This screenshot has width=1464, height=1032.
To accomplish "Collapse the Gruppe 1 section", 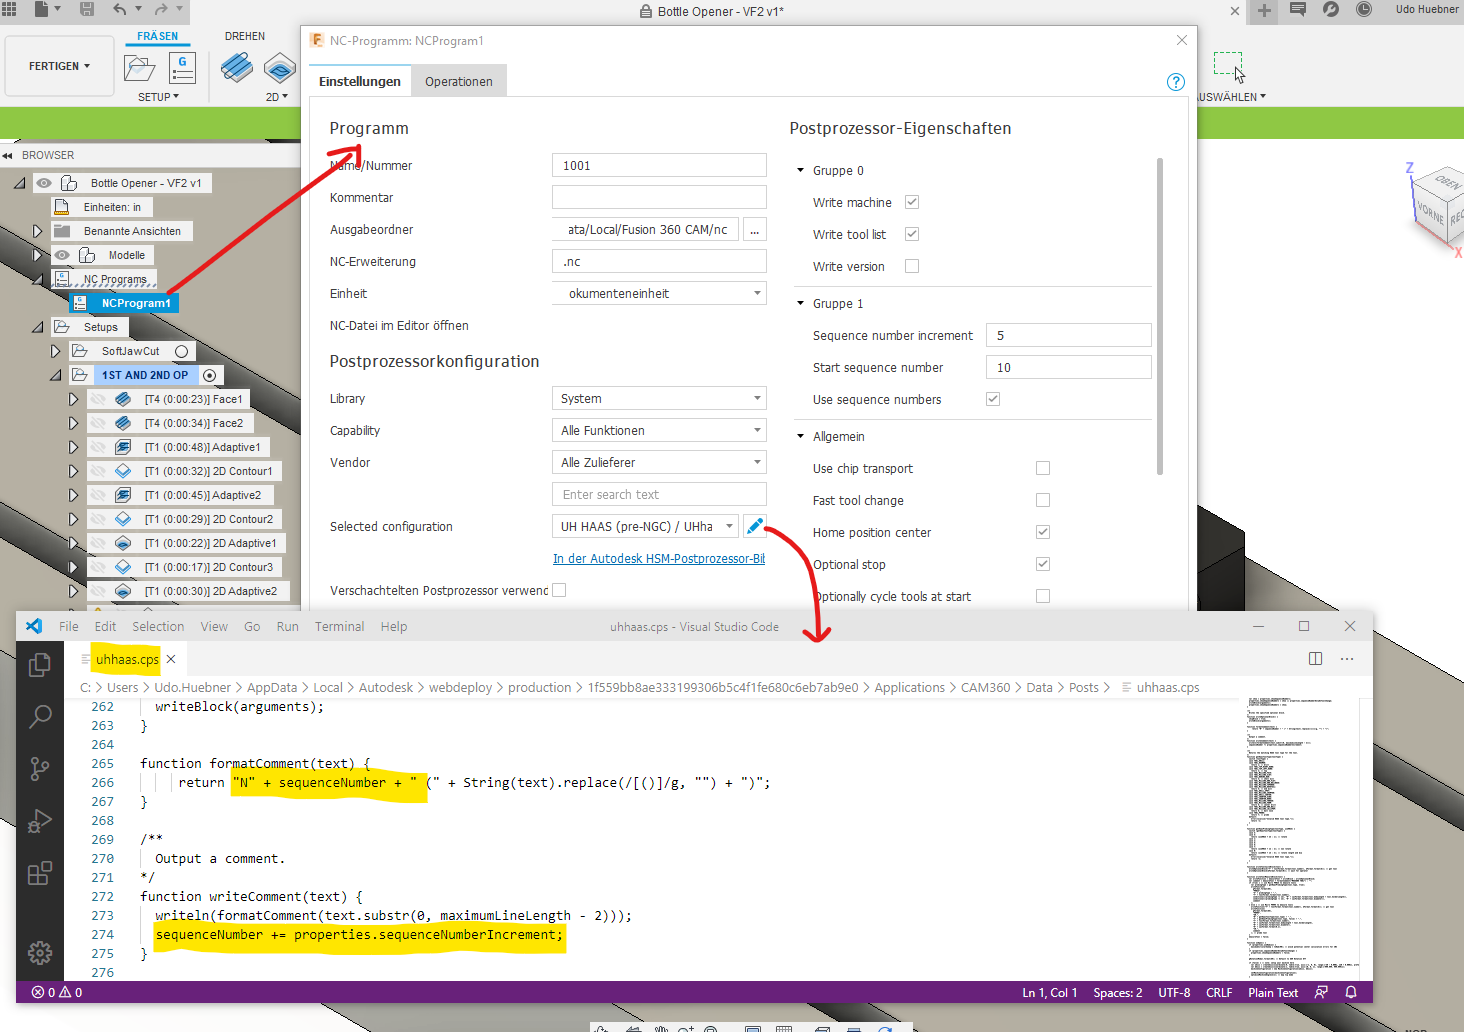I will coord(799,303).
